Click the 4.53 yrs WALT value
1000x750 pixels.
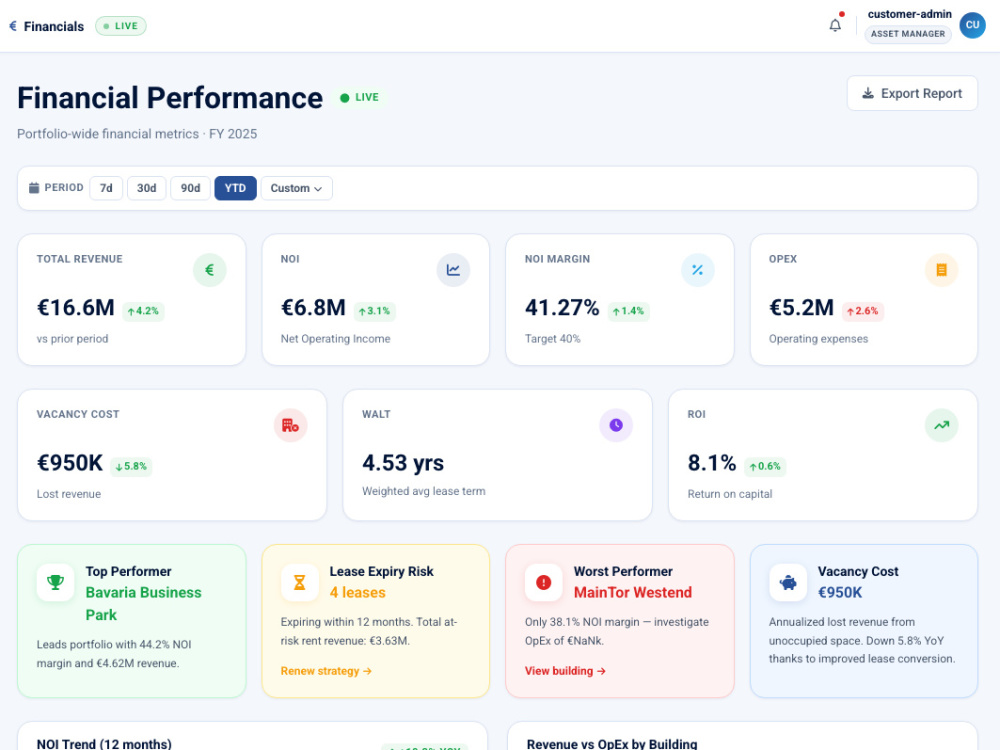click(x=403, y=463)
